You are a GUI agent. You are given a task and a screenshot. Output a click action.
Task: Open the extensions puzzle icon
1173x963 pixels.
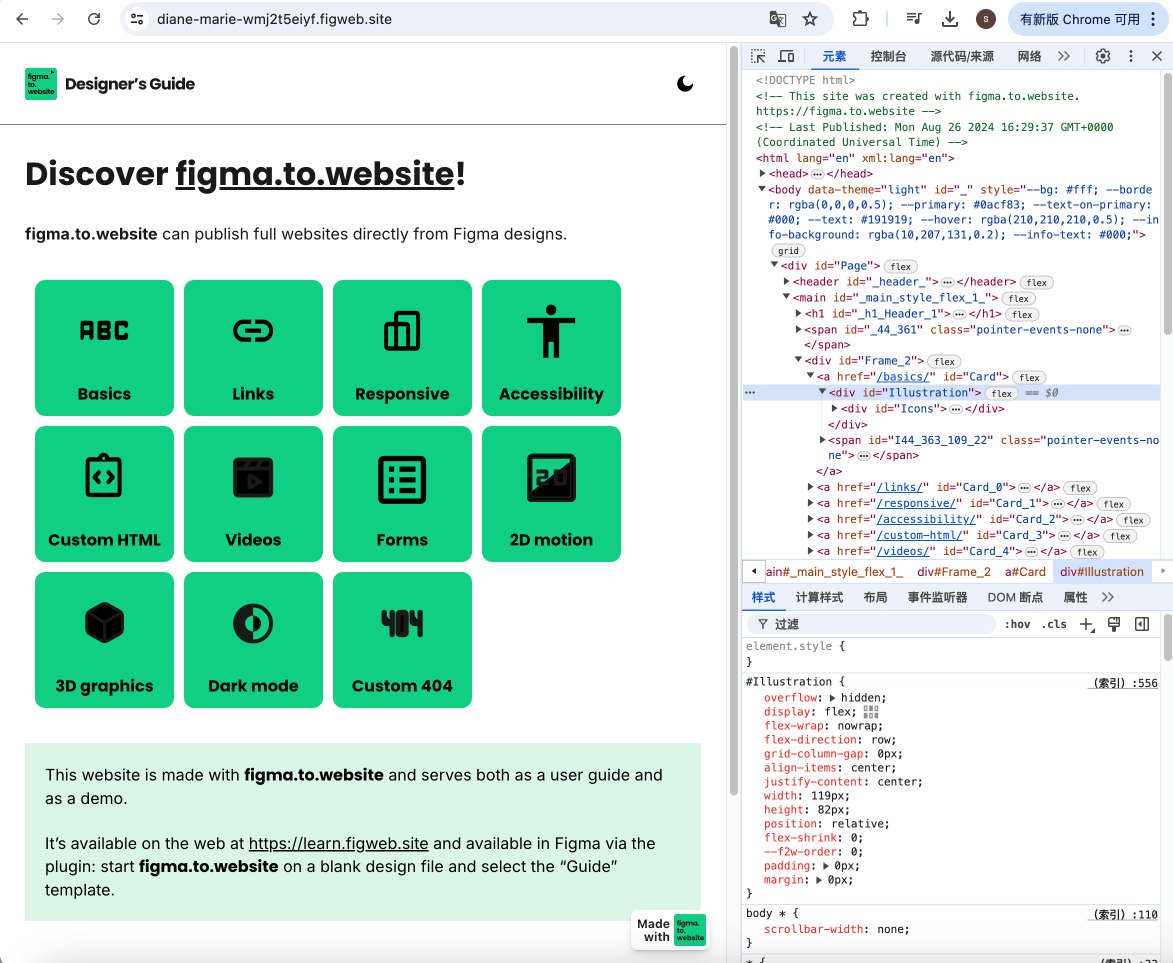(x=861, y=18)
